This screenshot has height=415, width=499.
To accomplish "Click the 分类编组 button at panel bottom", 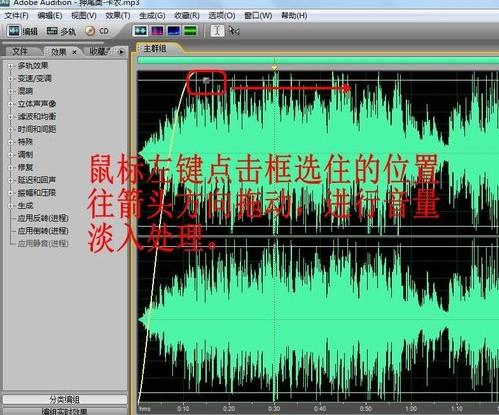I will click(x=65, y=399).
